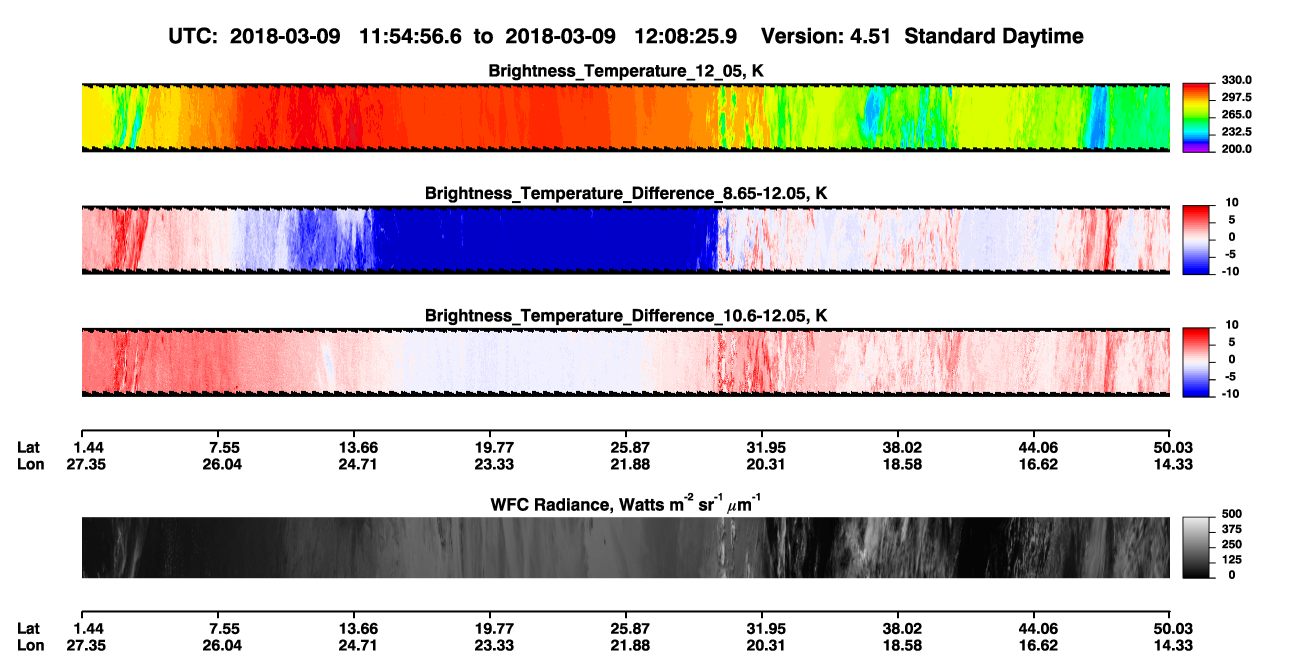Click longitude 16.62 under the WFC Radiance panel
The height and width of the screenshot is (667, 1300).
[x=1035, y=645]
